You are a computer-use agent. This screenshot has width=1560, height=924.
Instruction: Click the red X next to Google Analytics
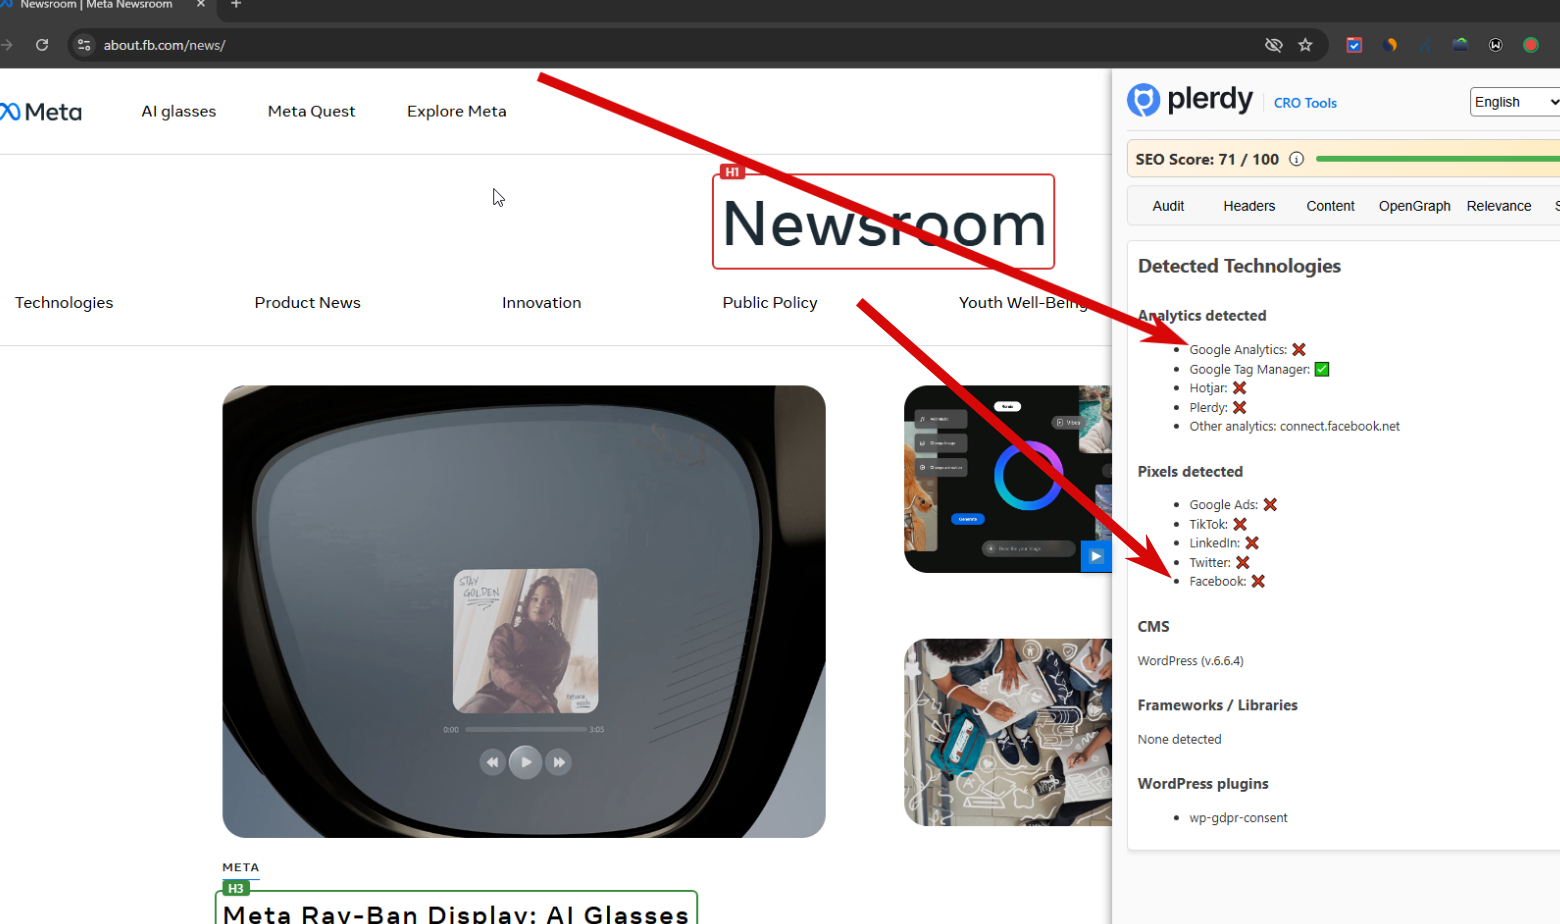click(1299, 349)
